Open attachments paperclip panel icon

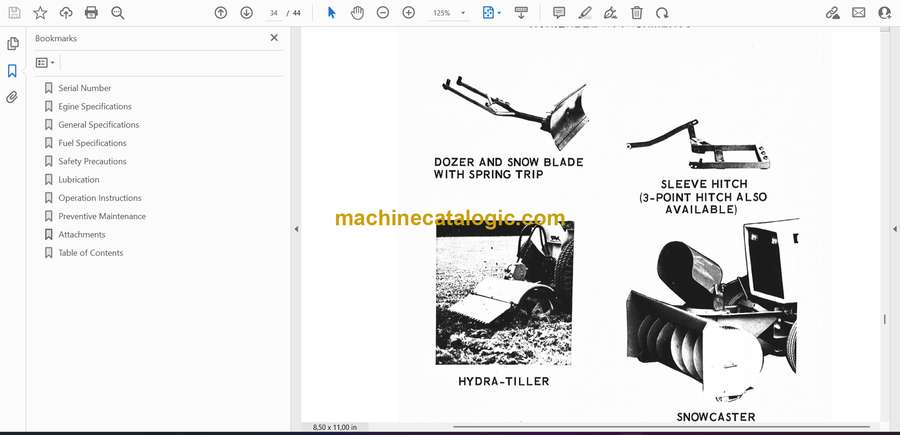point(12,97)
